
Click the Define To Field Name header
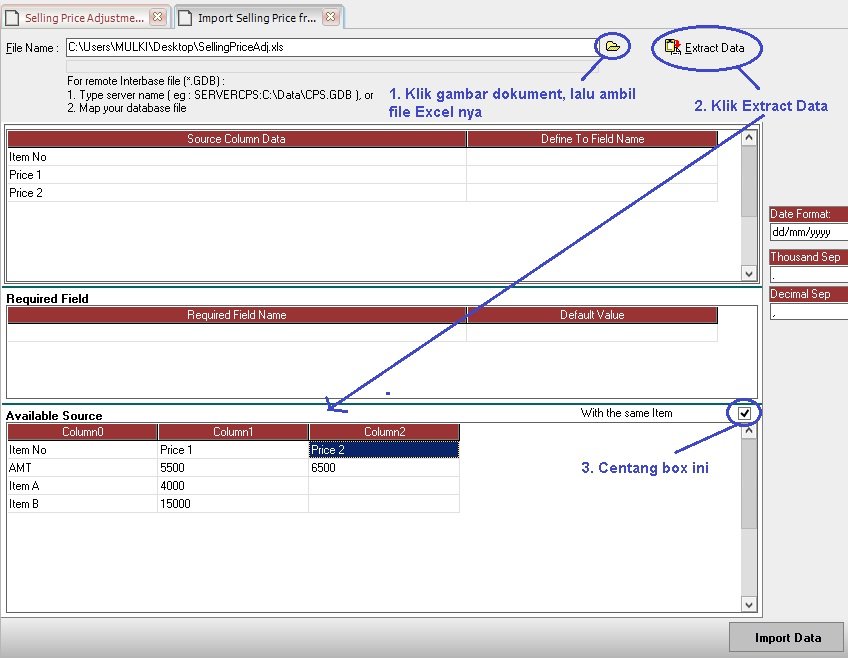(592, 139)
